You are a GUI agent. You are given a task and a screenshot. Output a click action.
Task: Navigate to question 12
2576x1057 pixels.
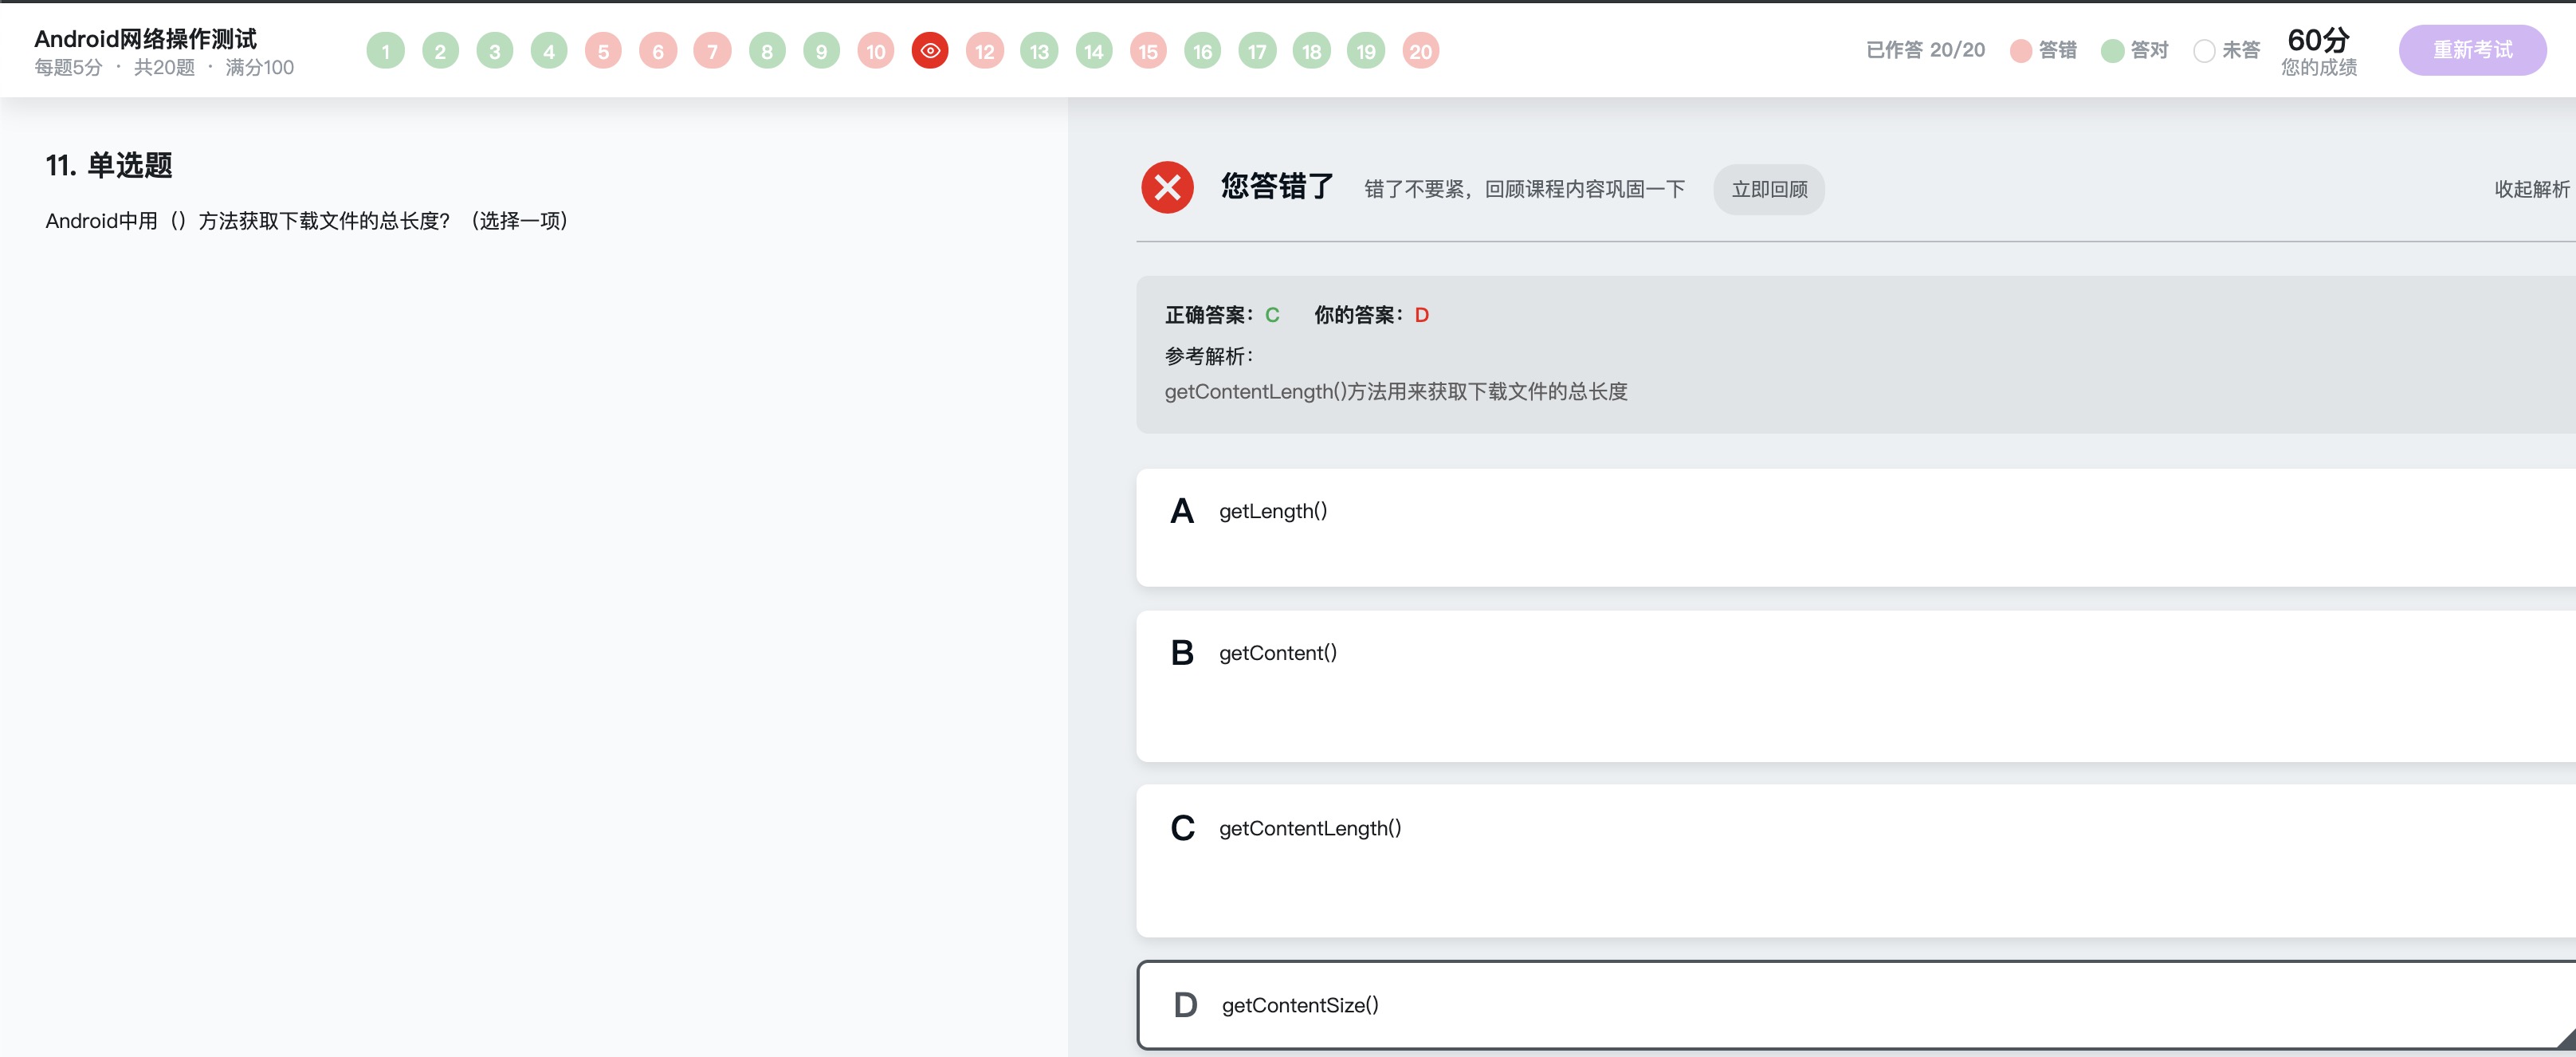pos(985,51)
